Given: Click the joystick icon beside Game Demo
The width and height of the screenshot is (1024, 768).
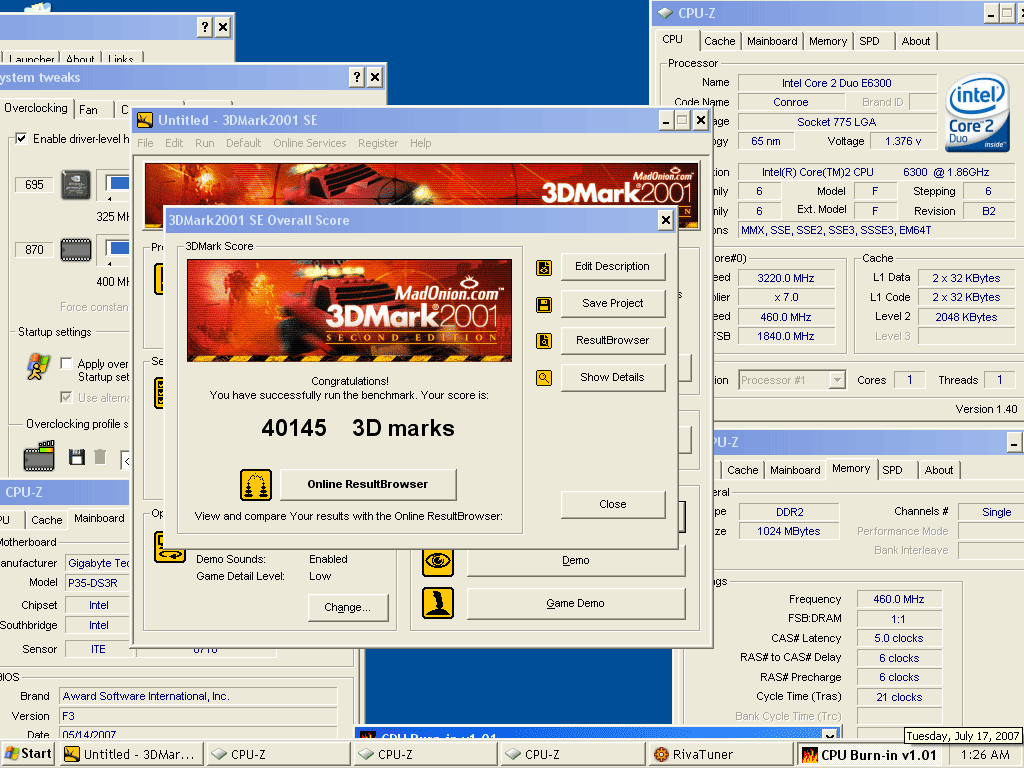Looking at the screenshot, I should 438,603.
